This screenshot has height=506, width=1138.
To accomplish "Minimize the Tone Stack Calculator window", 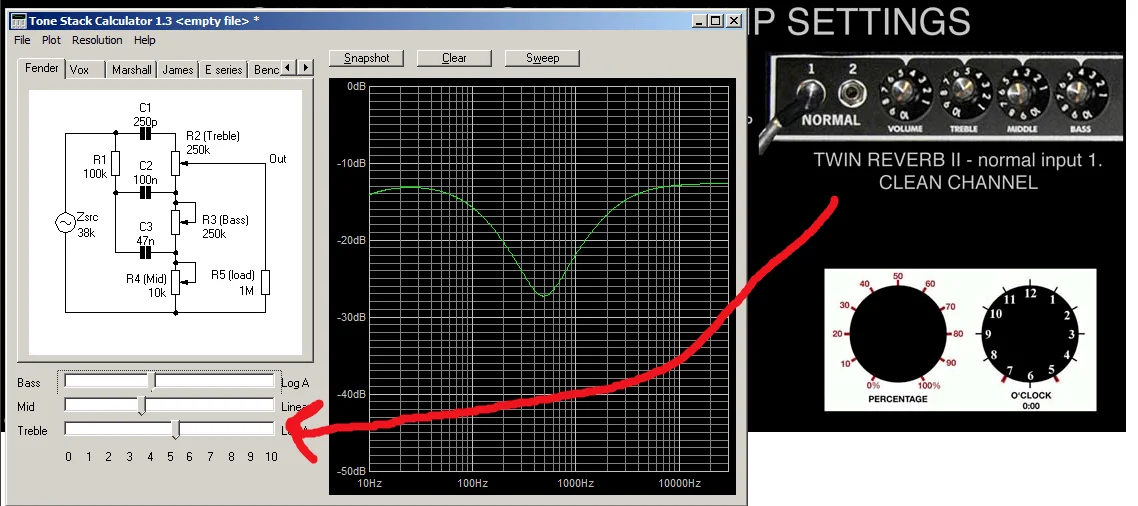I will [700, 21].
